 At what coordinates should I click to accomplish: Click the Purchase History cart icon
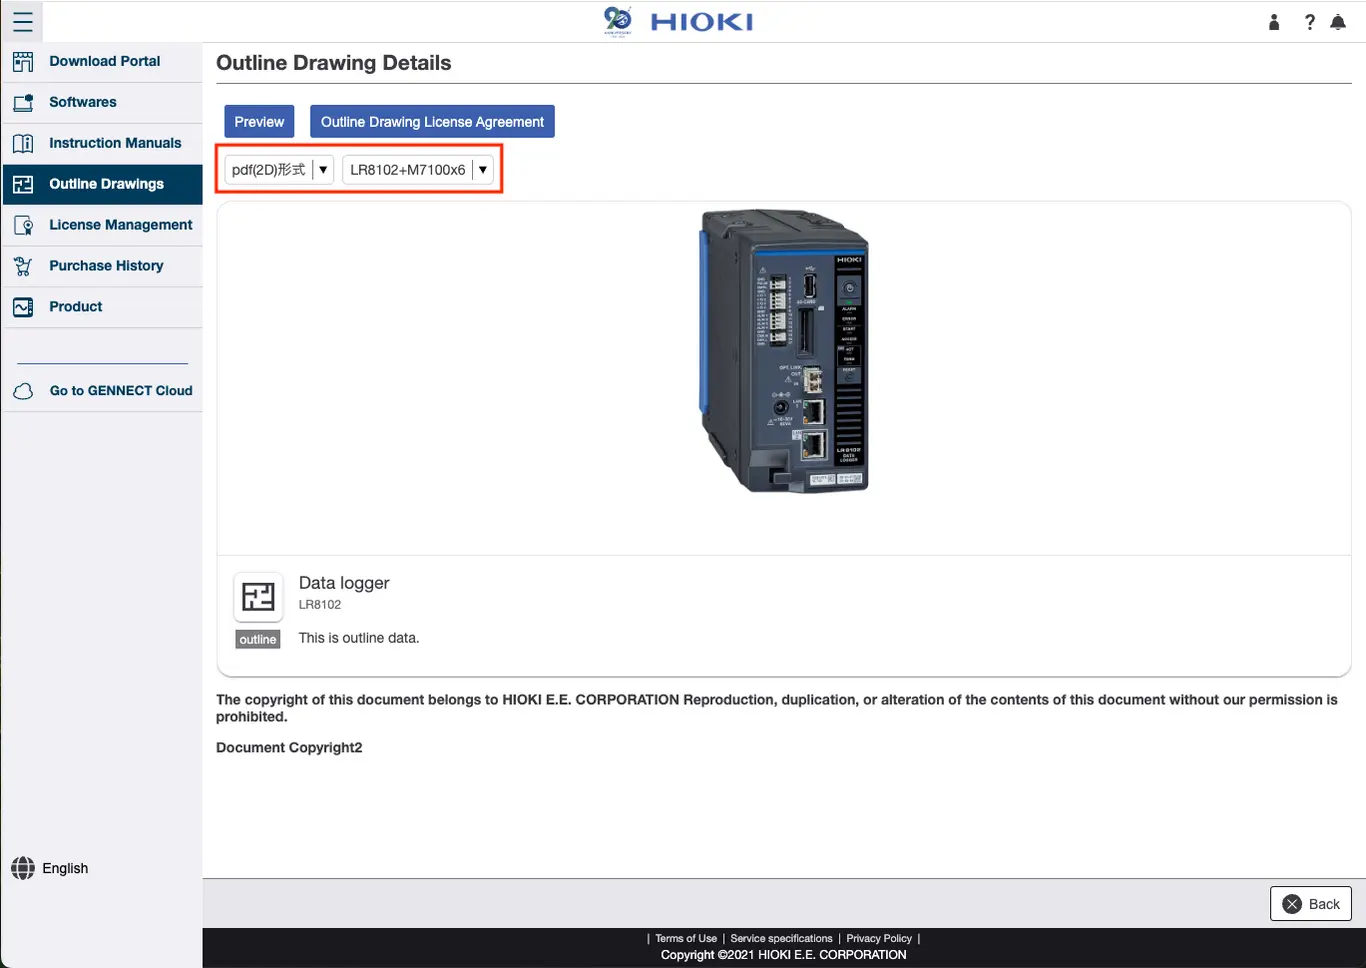(23, 267)
